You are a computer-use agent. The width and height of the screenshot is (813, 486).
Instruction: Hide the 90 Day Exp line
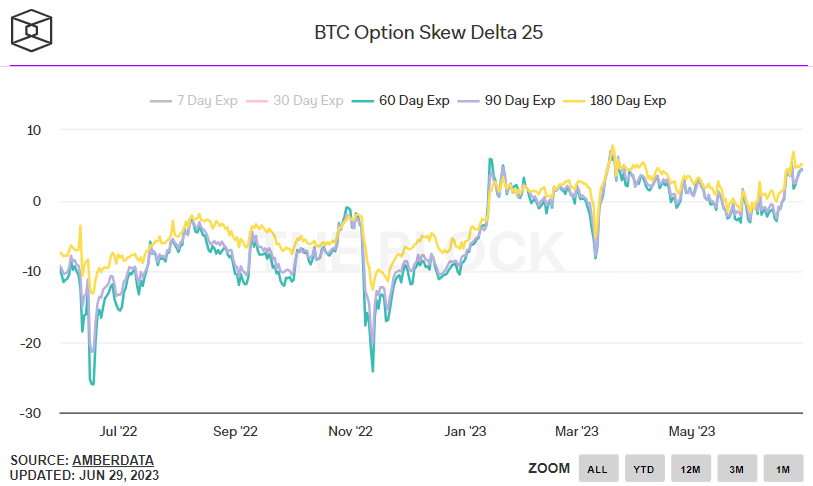[506, 101]
